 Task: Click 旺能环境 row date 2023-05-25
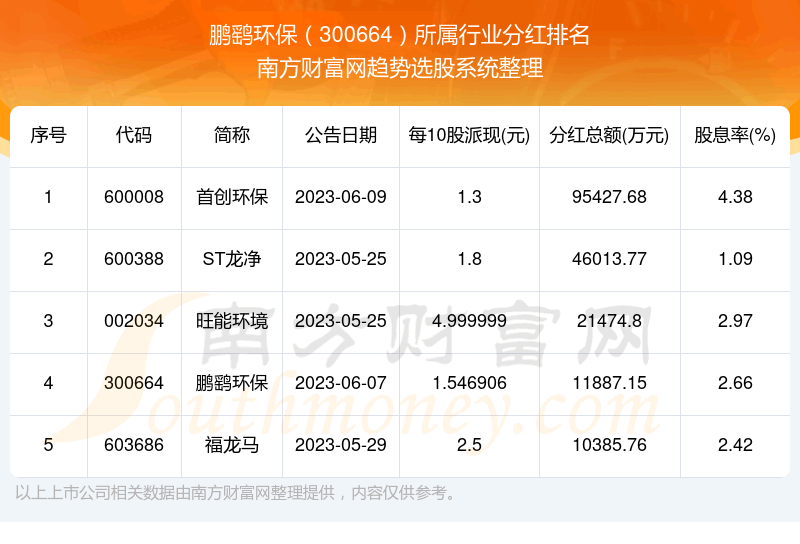pyautogui.click(x=341, y=321)
